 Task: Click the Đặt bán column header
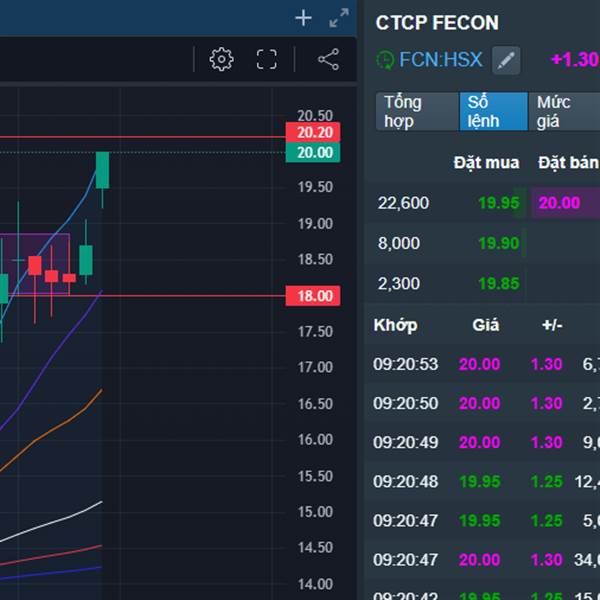pos(569,163)
